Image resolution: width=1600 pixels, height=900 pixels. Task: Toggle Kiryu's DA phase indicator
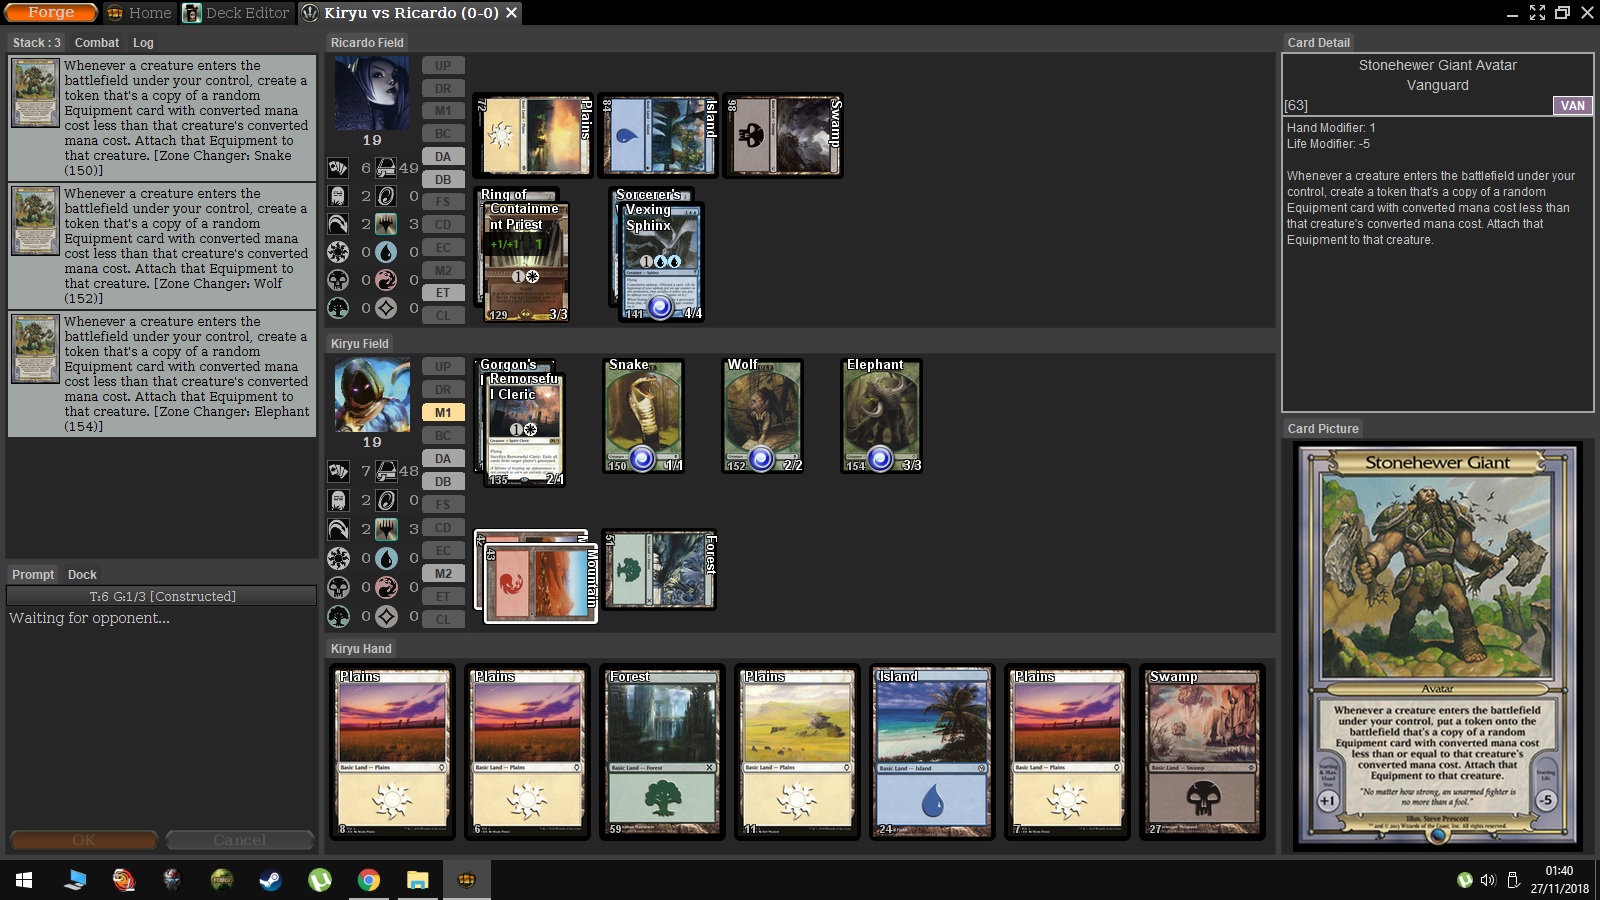(443, 458)
